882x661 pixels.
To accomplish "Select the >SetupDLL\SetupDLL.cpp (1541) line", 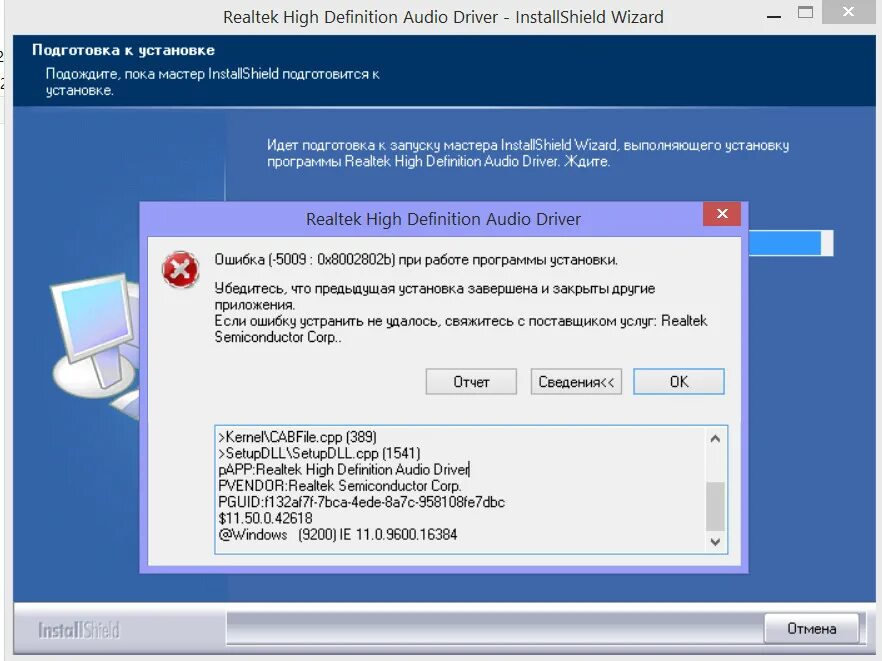I will pyautogui.click(x=319, y=453).
